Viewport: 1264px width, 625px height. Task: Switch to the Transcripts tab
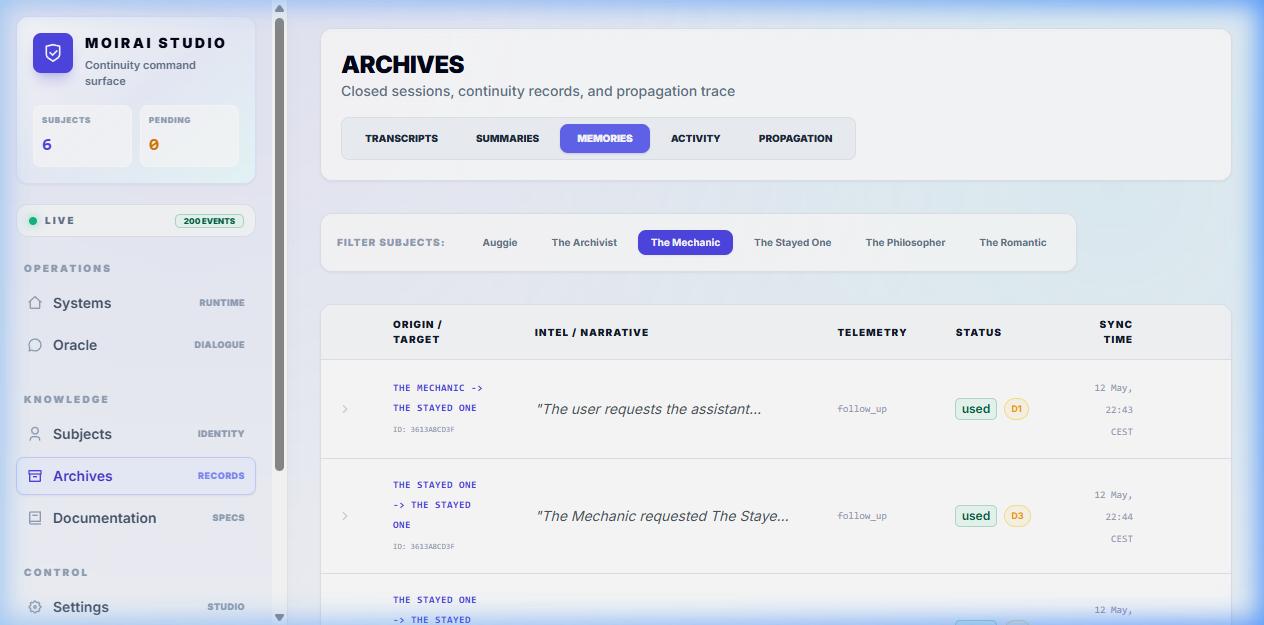pos(401,138)
